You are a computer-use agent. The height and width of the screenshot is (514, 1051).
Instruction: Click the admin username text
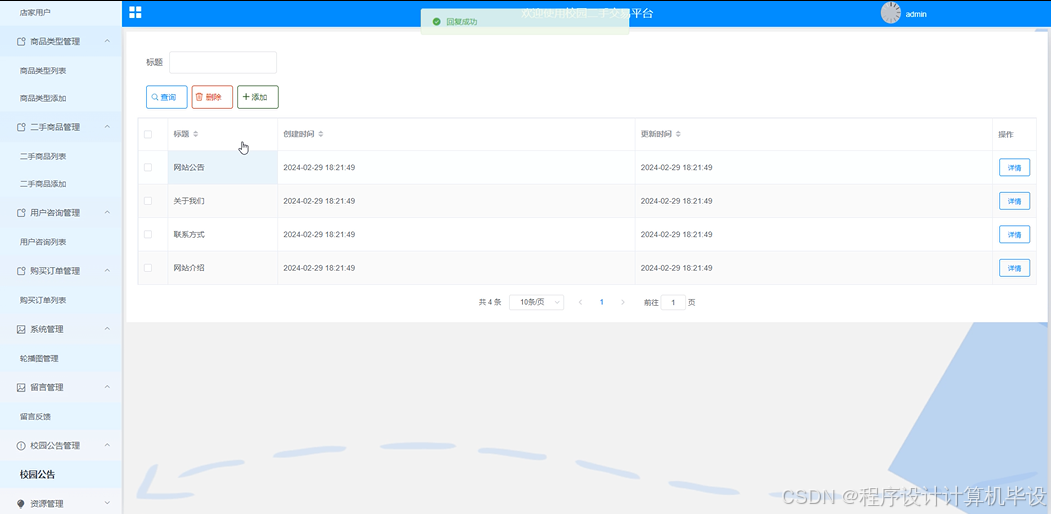[x=916, y=14]
